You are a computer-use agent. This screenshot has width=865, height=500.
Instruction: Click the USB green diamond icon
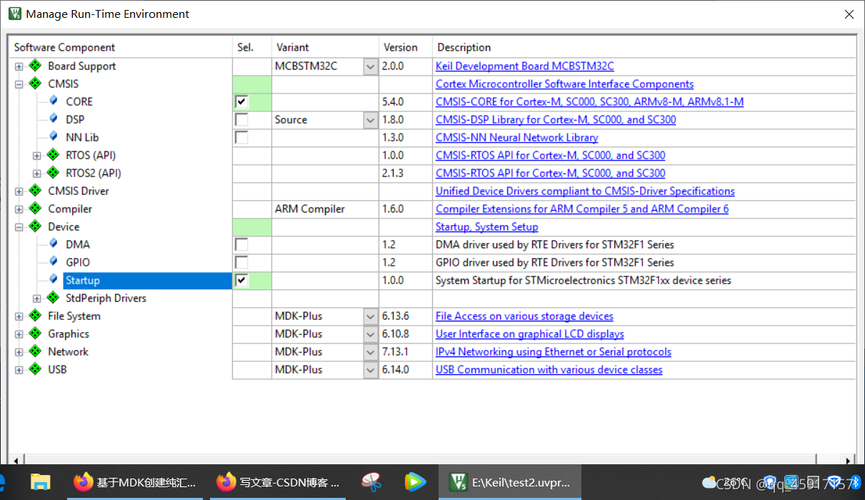click(x=35, y=369)
